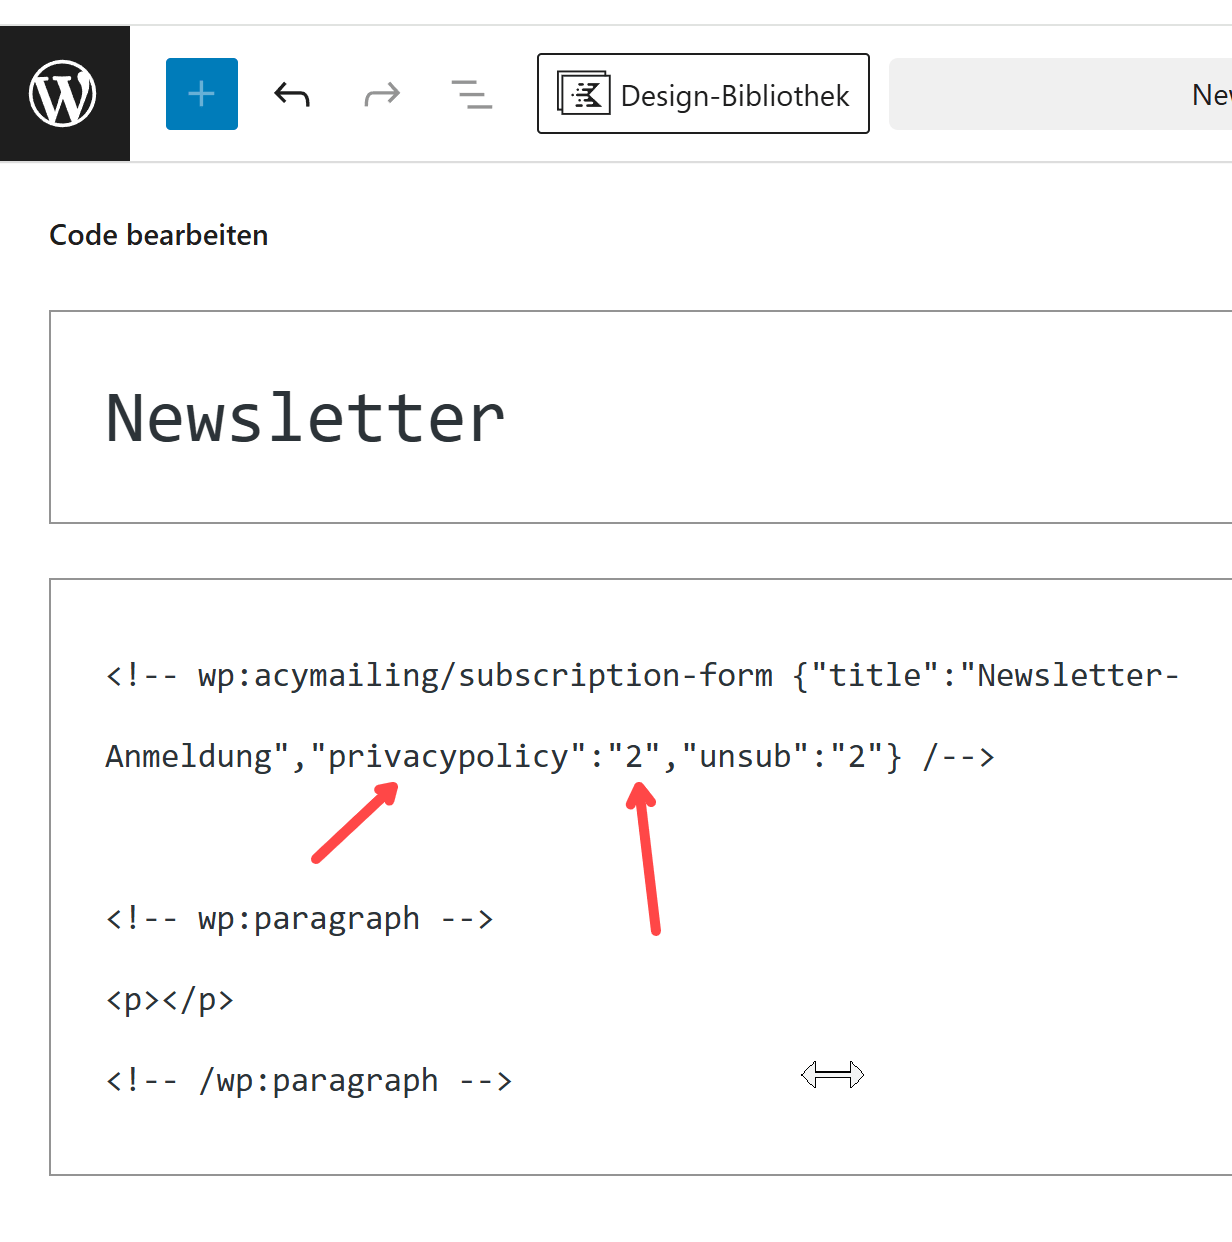Click the opening wp:paragraph comment line
This screenshot has height=1242, width=1232.
click(x=299, y=918)
